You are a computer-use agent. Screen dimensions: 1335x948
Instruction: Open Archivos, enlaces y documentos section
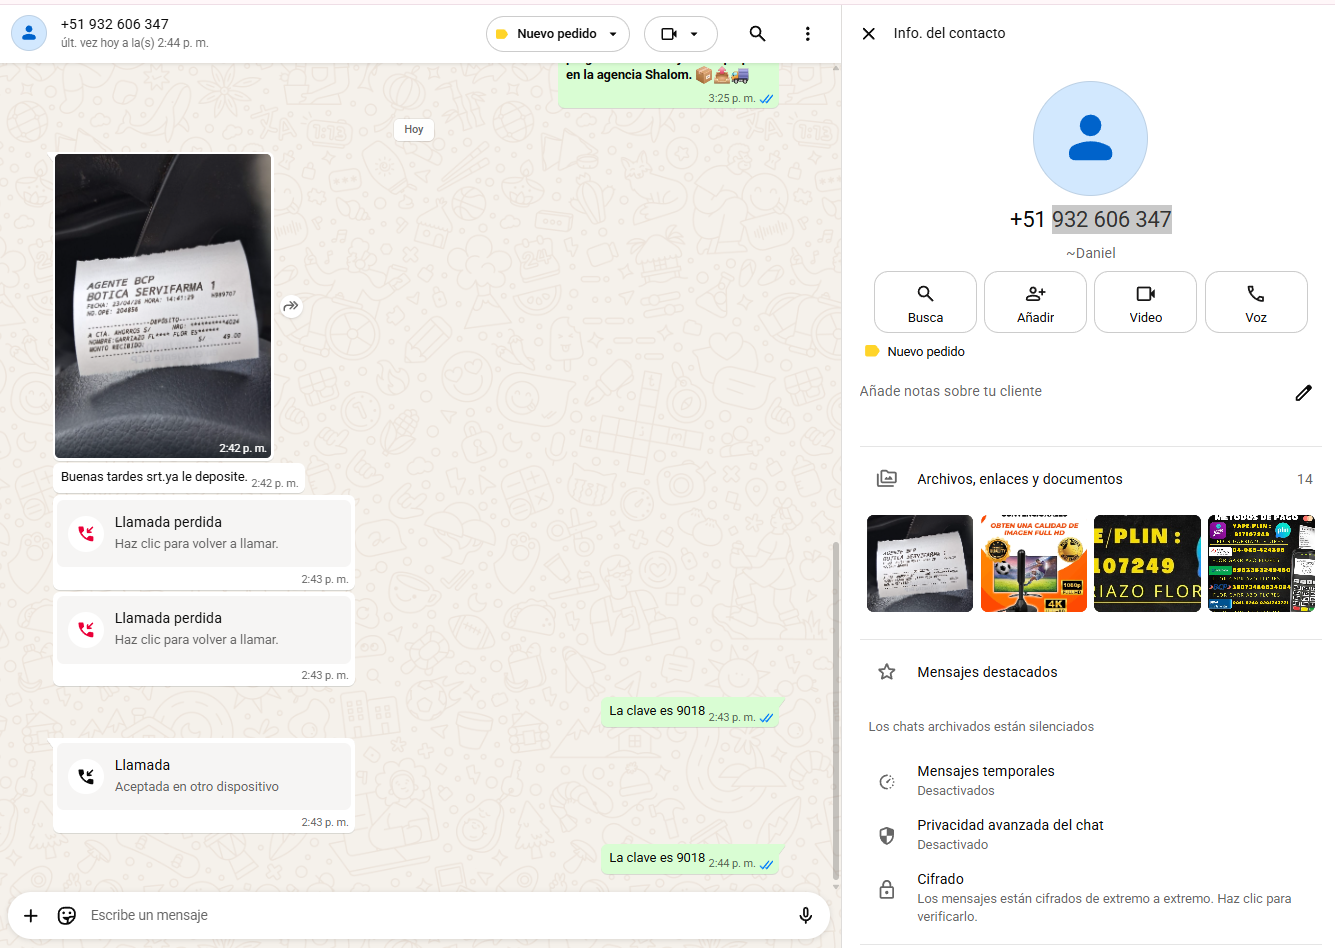pyautogui.click(x=1019, y=479)
